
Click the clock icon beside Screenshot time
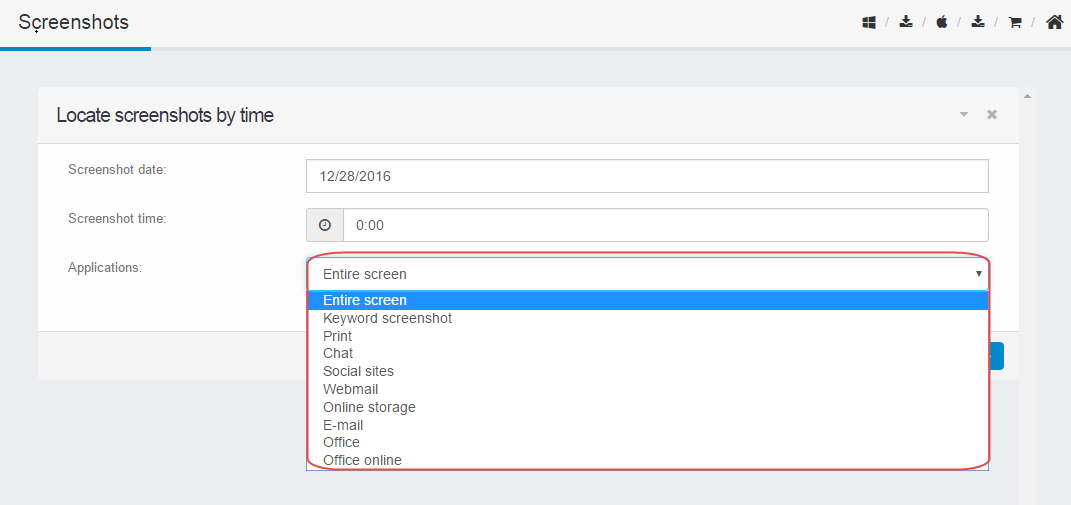pyautogui.click(x=325, y=225)
